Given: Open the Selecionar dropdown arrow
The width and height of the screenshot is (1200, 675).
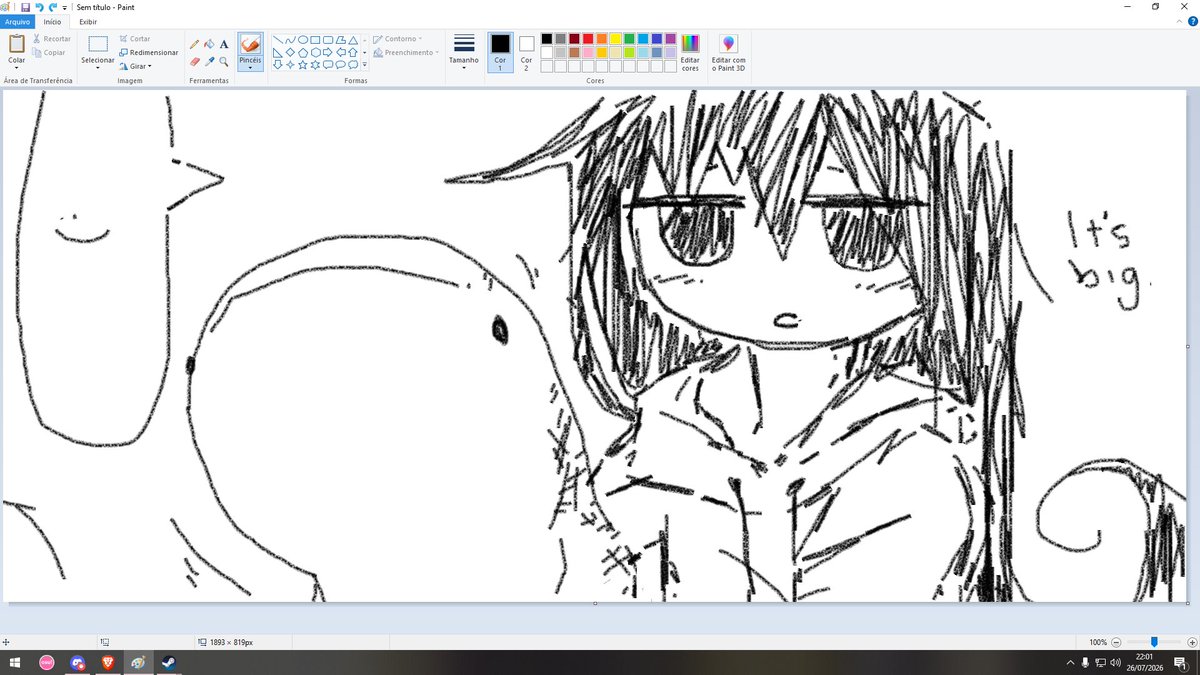Looking at the screenshot, I should (98, 68).
